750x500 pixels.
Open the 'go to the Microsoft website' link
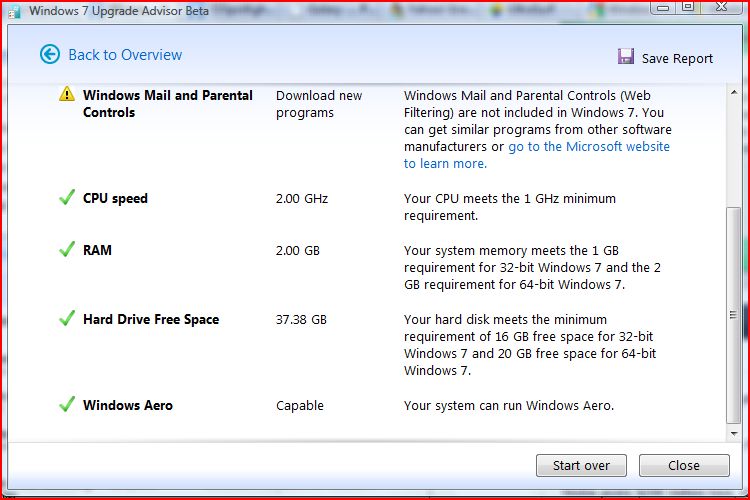[589, 147]
